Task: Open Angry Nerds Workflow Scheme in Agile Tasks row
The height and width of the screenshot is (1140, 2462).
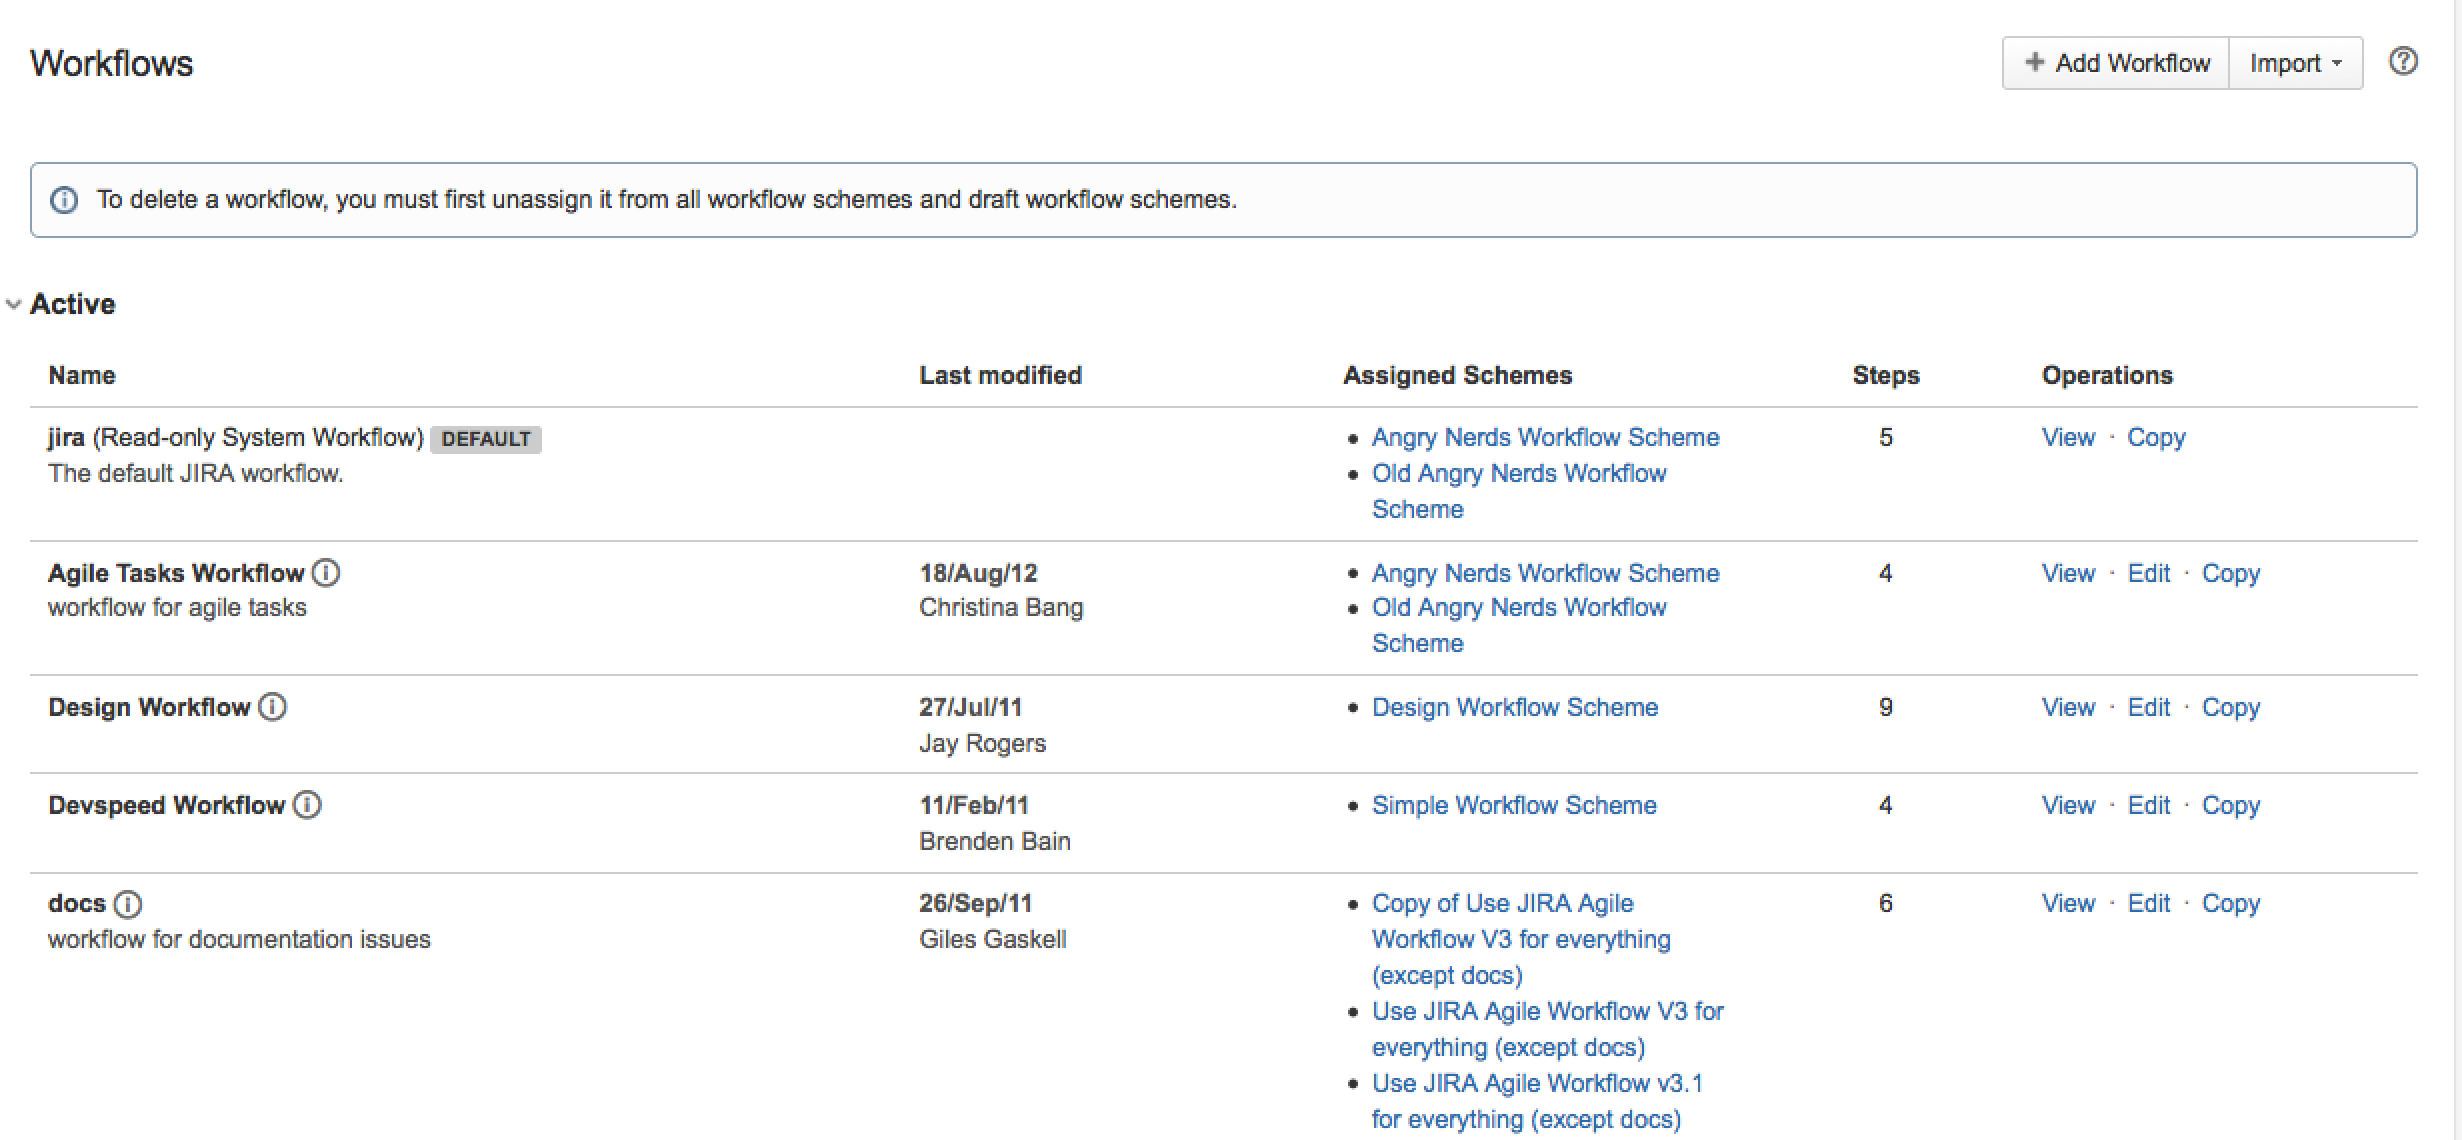Action: (x=1545, y=574)
